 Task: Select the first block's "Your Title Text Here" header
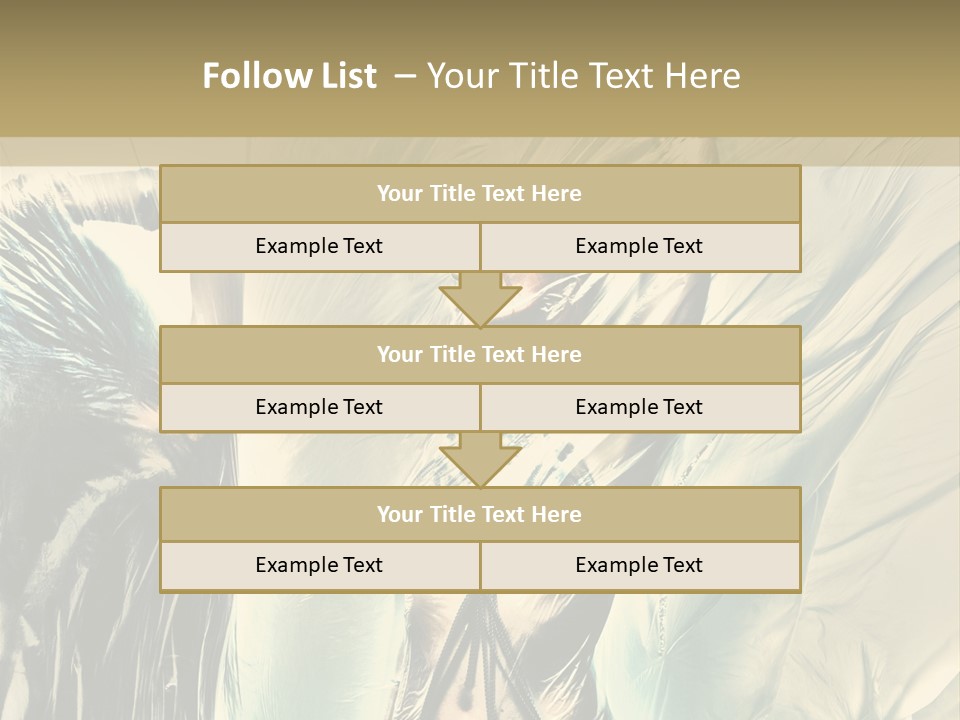[x=479, y=194]
